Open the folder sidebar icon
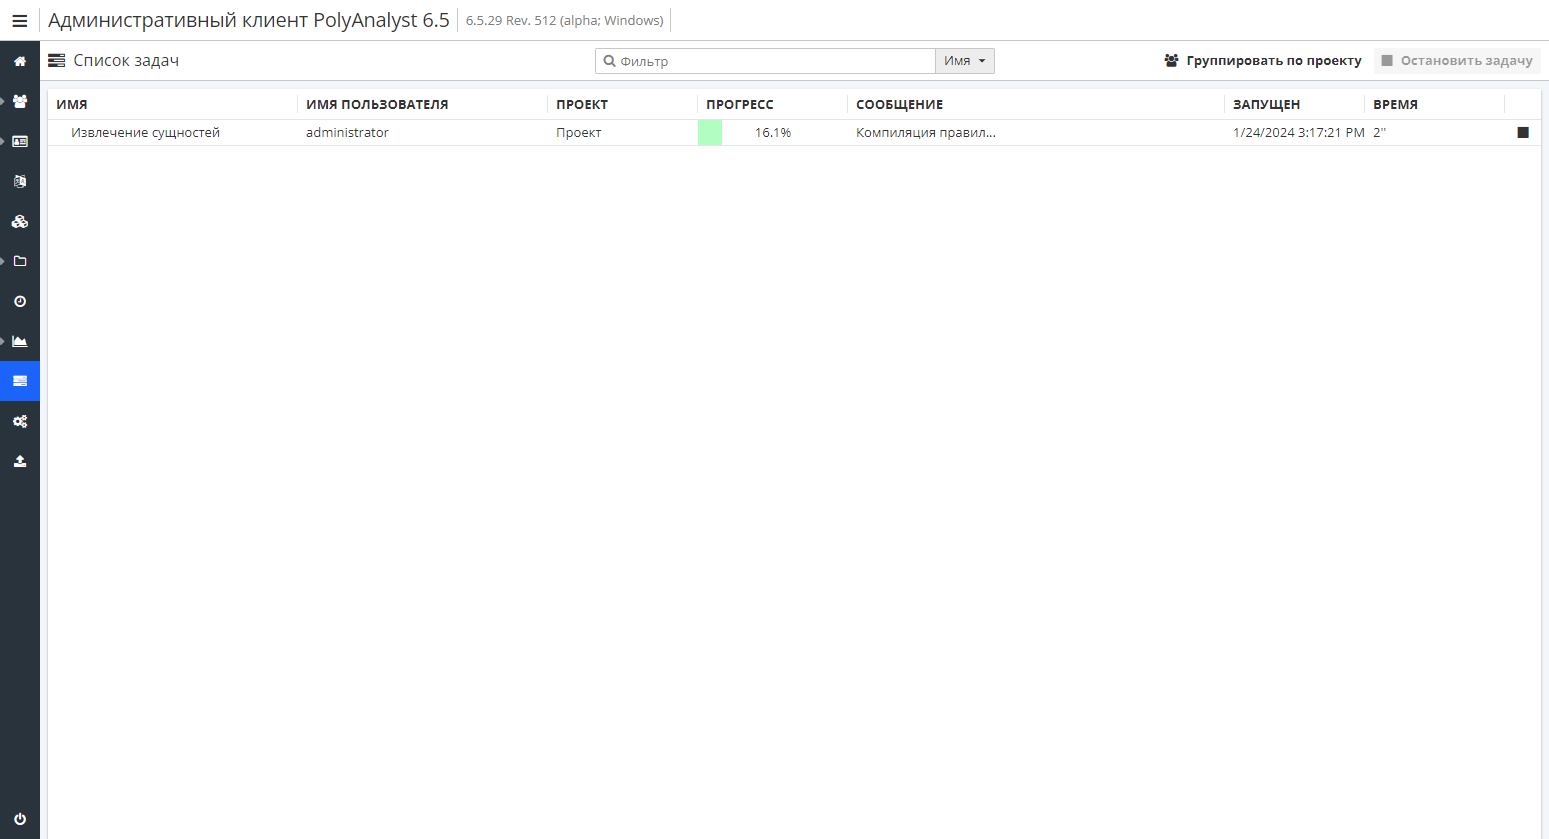The height and width of the screenshot is (839, 1549). [20, 261]
